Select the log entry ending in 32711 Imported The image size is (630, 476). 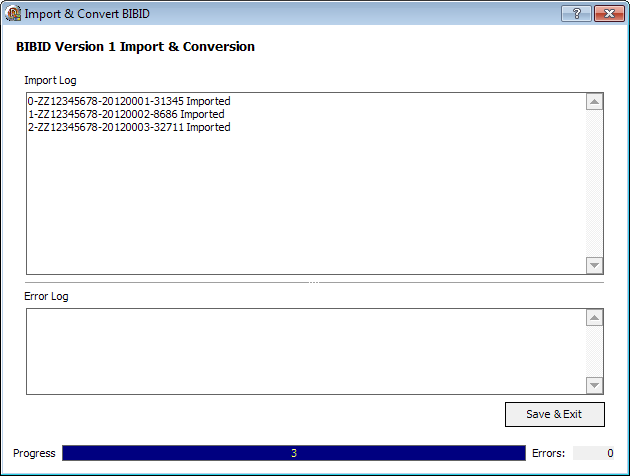129,127
